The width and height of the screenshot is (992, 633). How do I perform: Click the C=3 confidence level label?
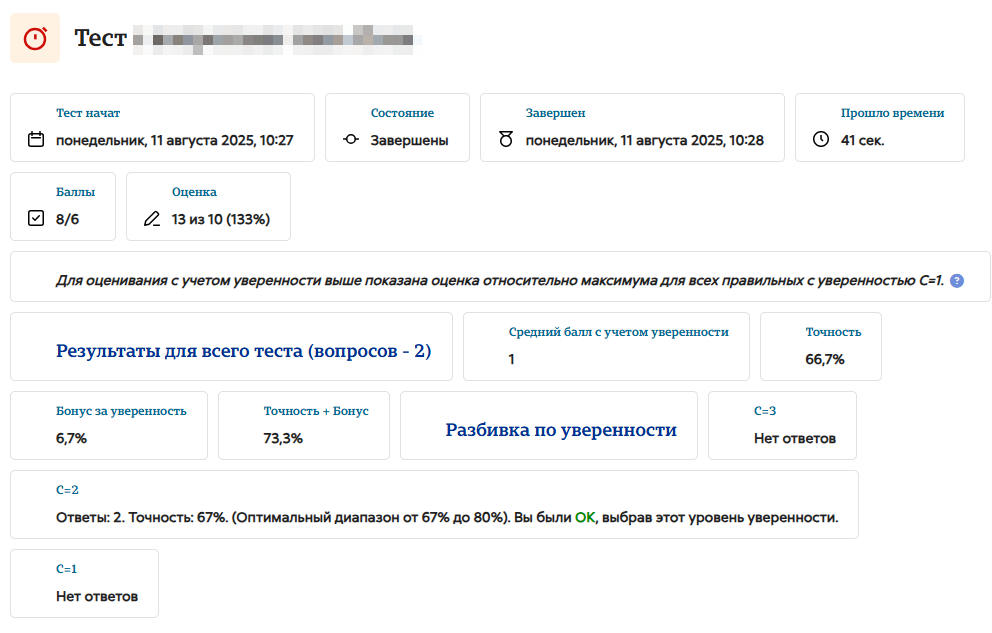pyautogui.click(x=765, y=411)
